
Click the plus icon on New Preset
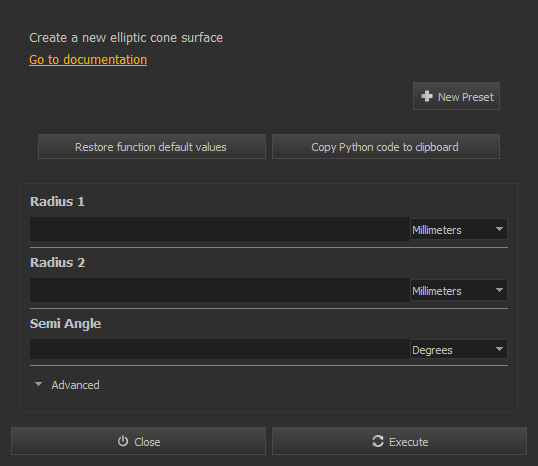(x=427, y=96)
